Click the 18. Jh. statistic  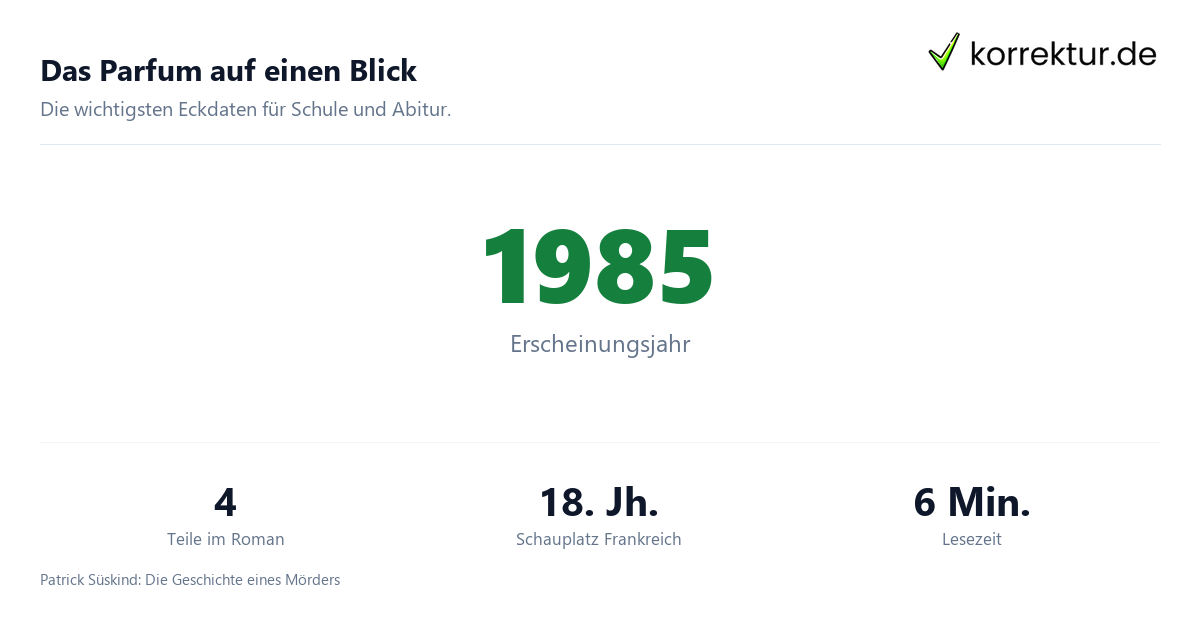point(599,502)
